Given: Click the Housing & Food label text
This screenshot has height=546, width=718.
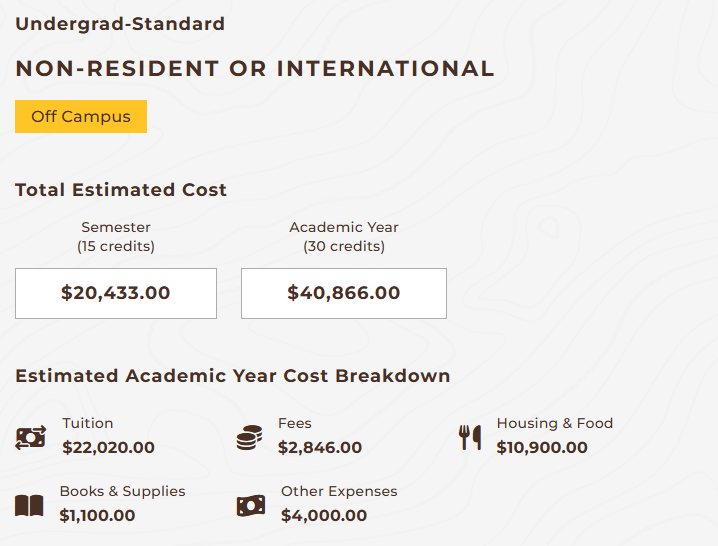Looking at the screenshot, I should click(x=555, y=423).
